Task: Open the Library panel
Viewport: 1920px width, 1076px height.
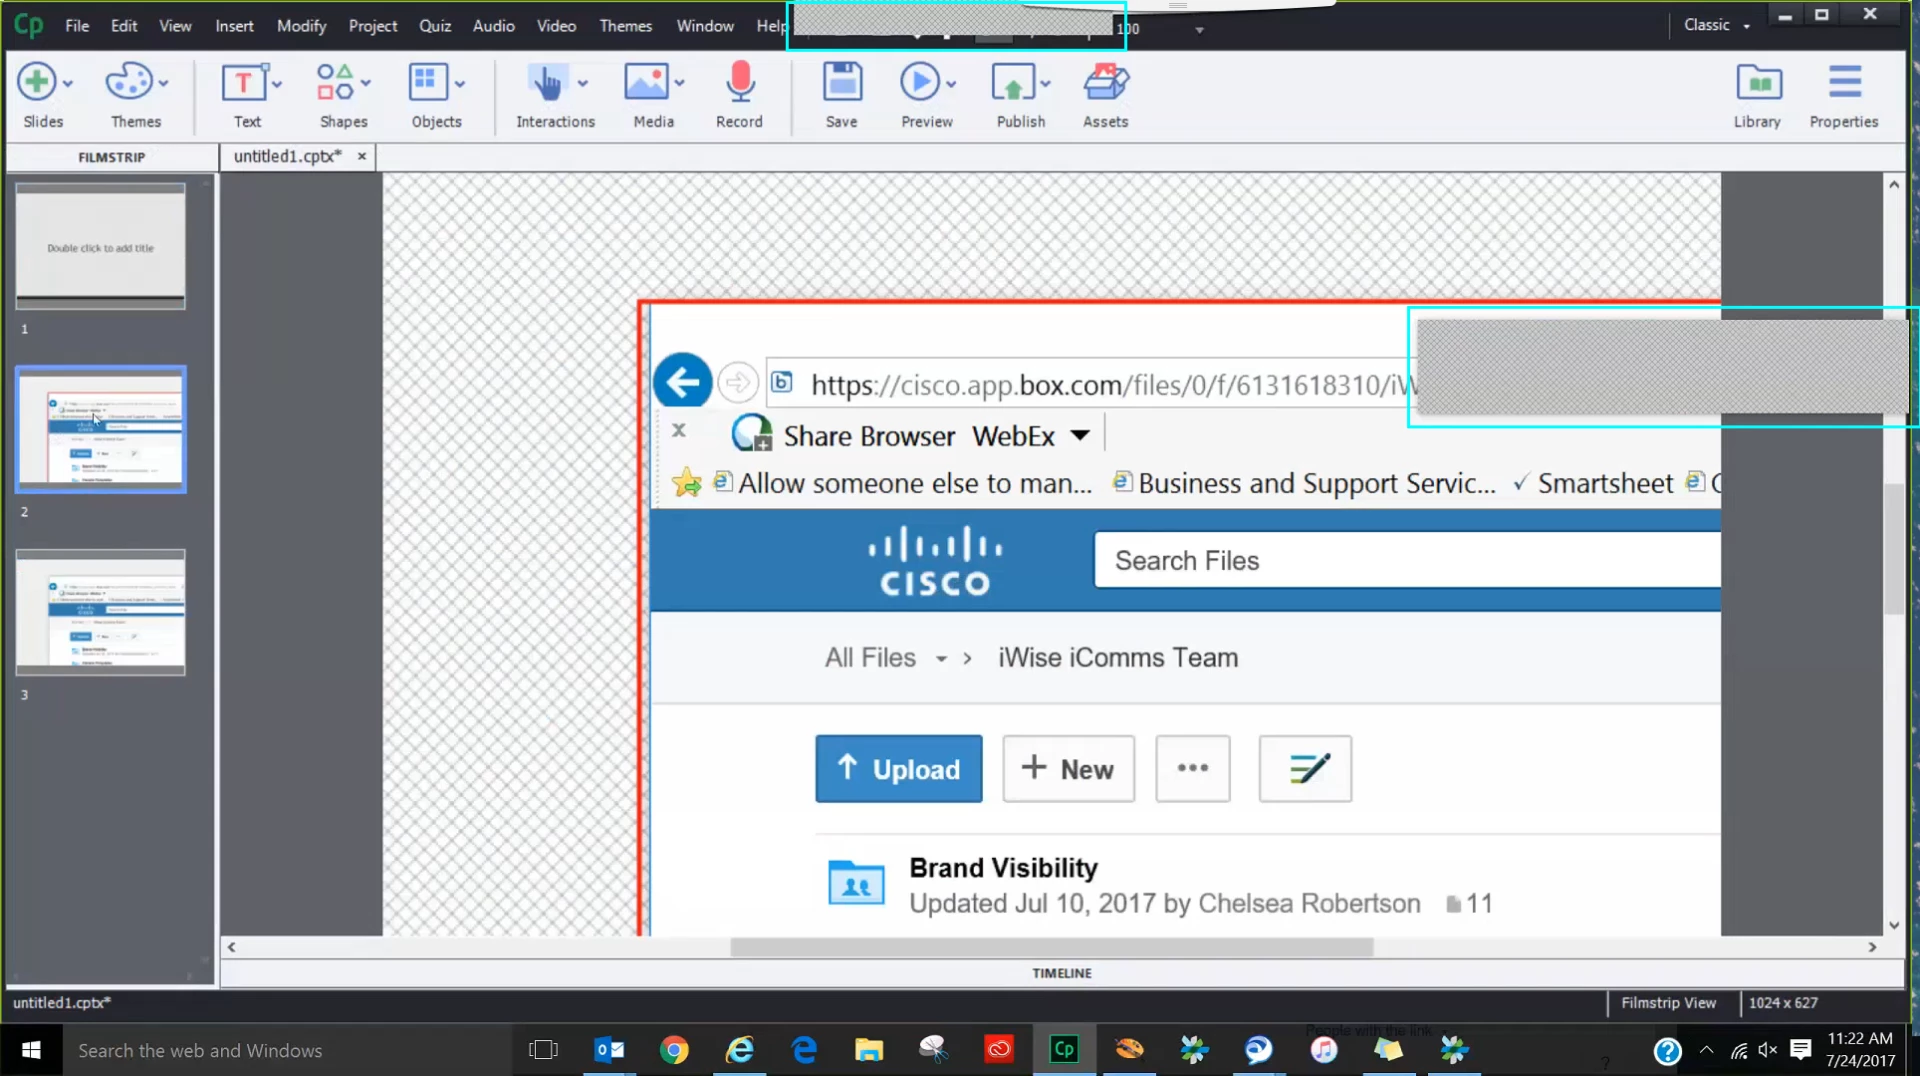Action: point(1759,82)
